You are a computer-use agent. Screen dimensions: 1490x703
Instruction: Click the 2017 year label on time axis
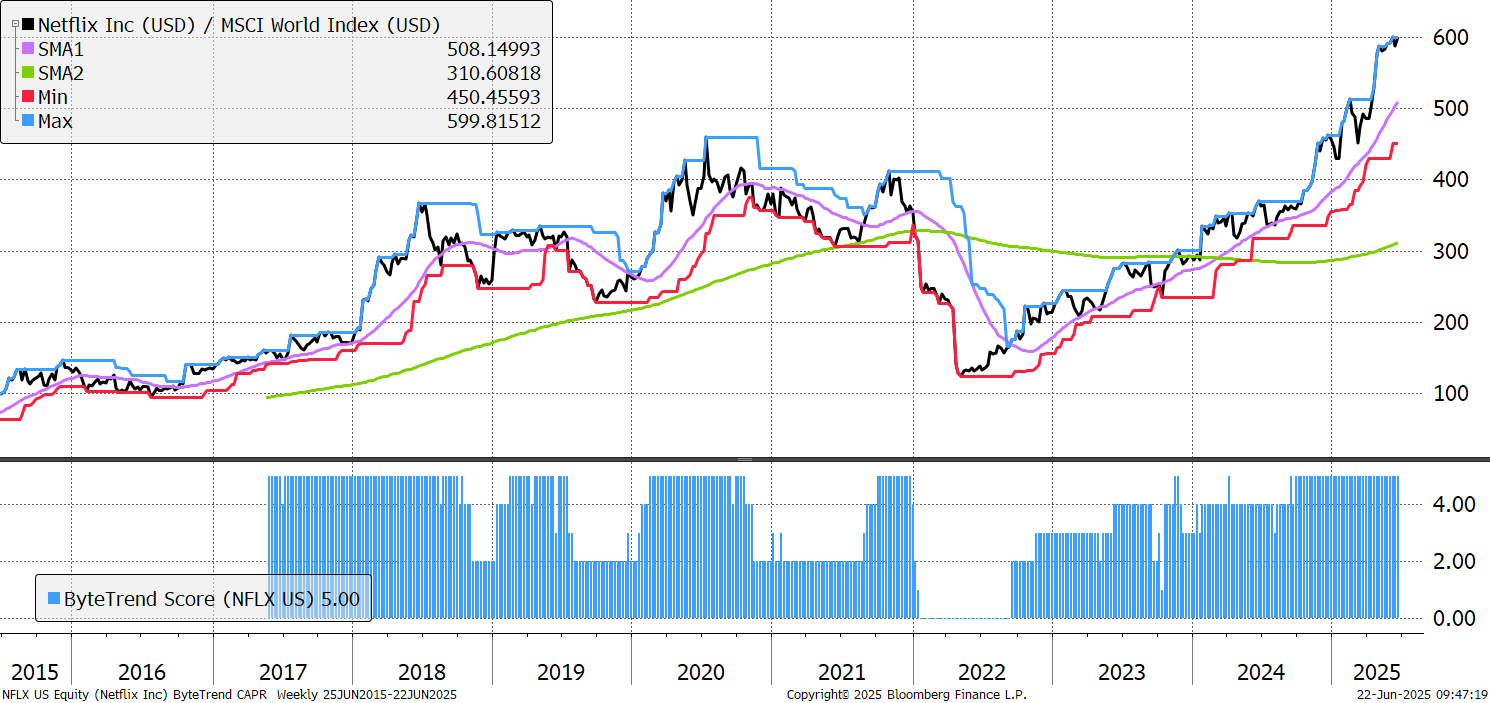click(x=282, y=672)
